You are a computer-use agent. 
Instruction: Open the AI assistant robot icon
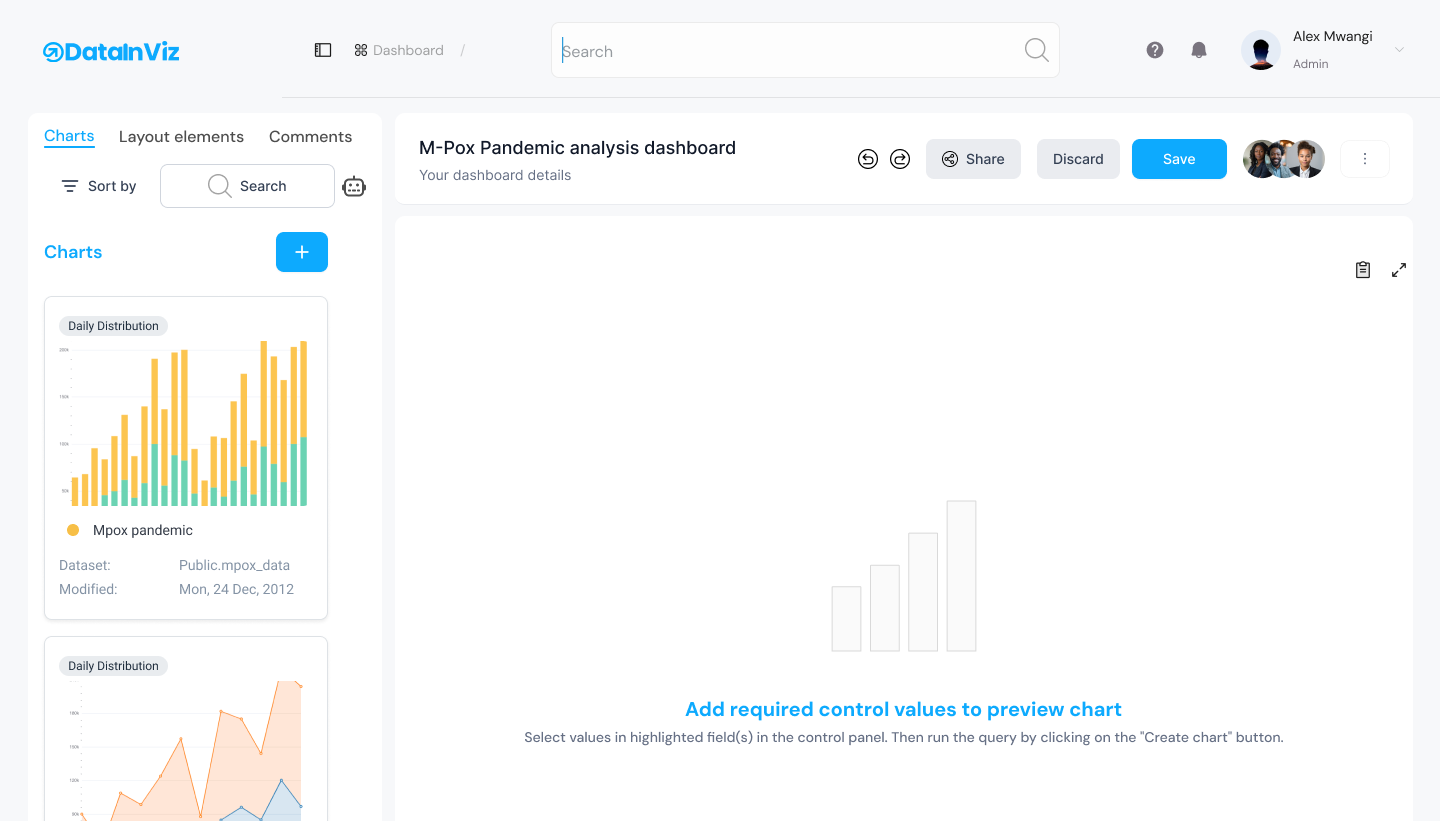(x=353, y=186)
